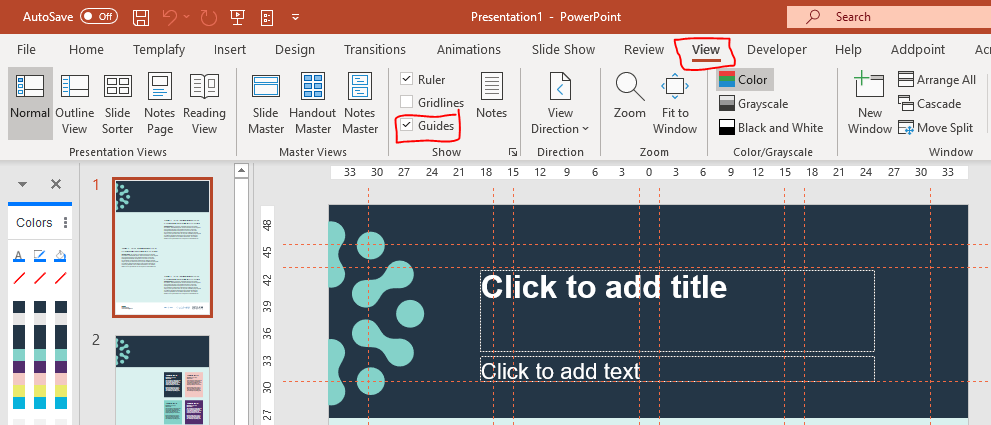The height and width of the screenshot is (425, 991).
Task: Open Slide Master view
Action: pyautogui.click(x=266, y=104)
